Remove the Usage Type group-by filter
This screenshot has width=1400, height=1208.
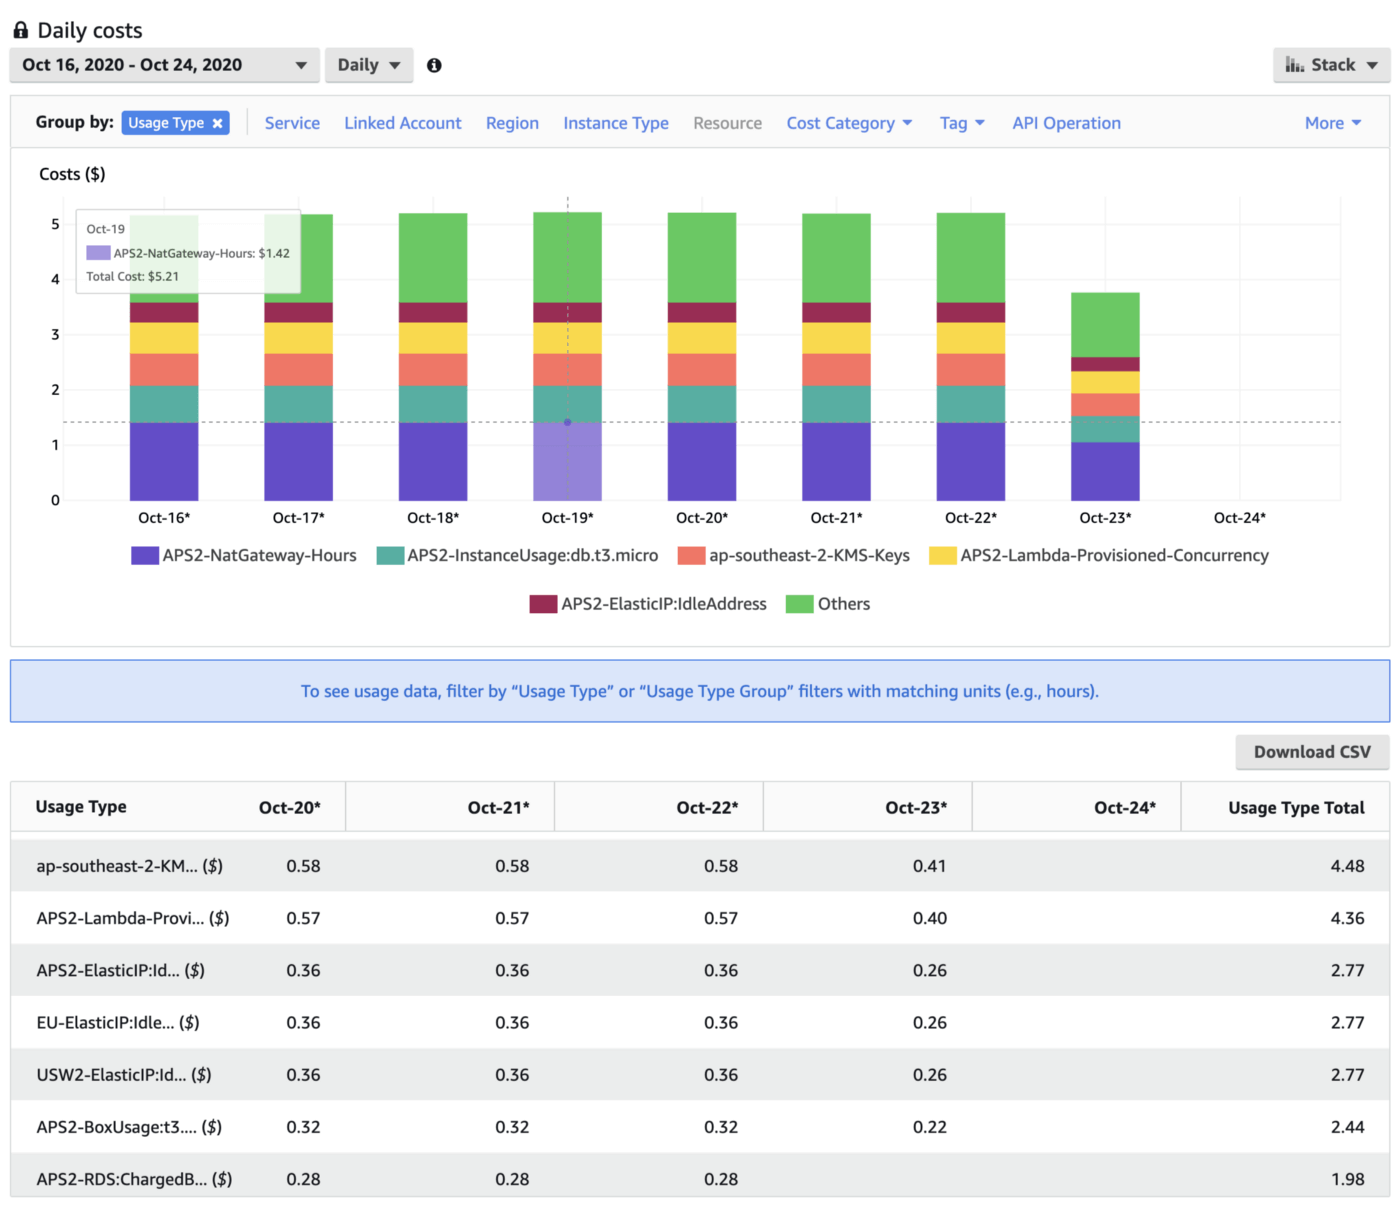[x=217, y=123]
